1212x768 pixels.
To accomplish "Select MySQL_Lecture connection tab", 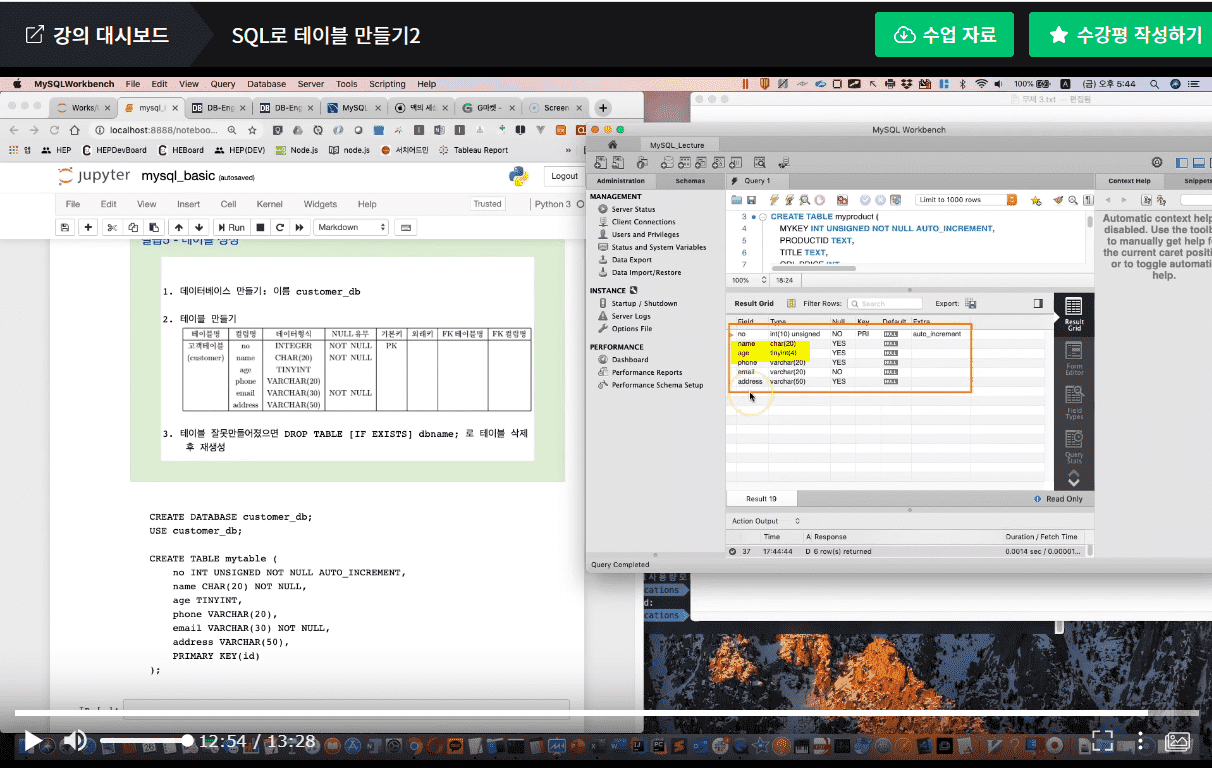I will 677,145.
